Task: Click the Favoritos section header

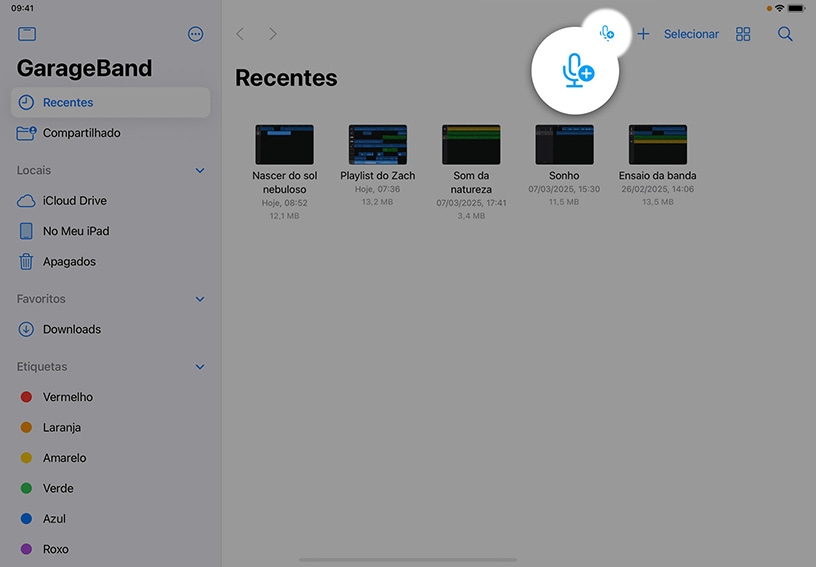Action: (41, 299)
